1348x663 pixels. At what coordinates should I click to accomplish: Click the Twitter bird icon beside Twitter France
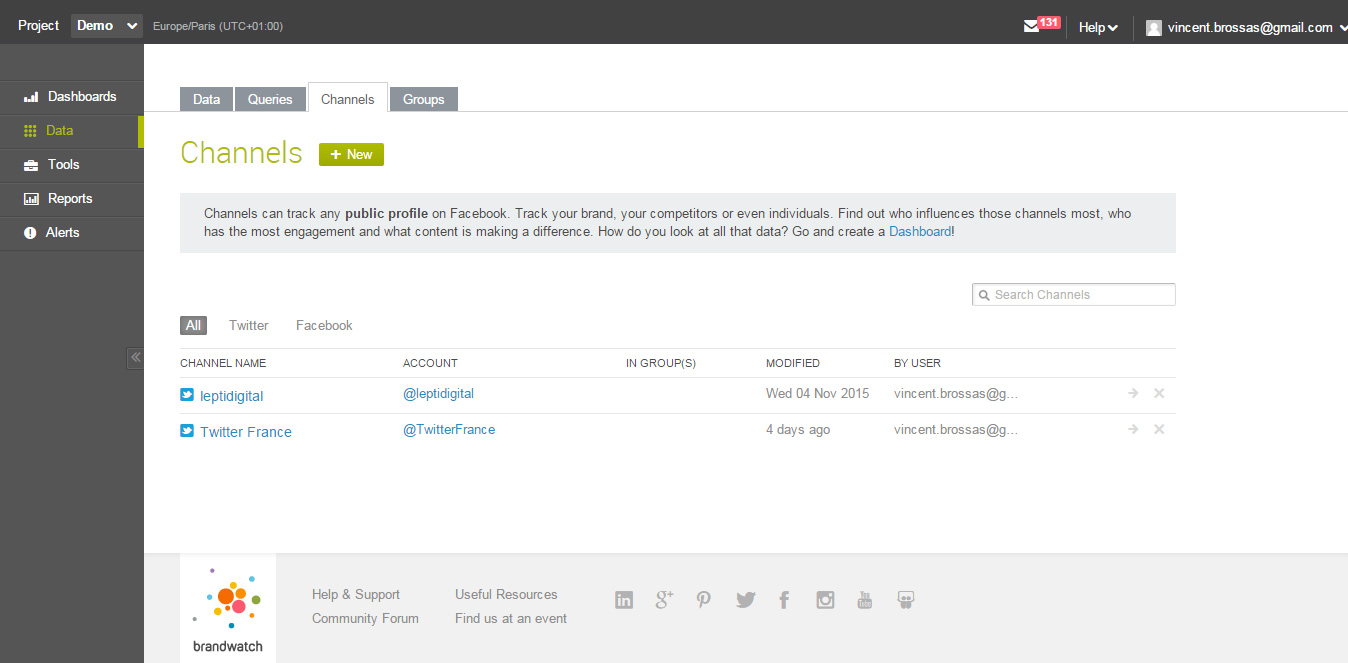[187, 431]
